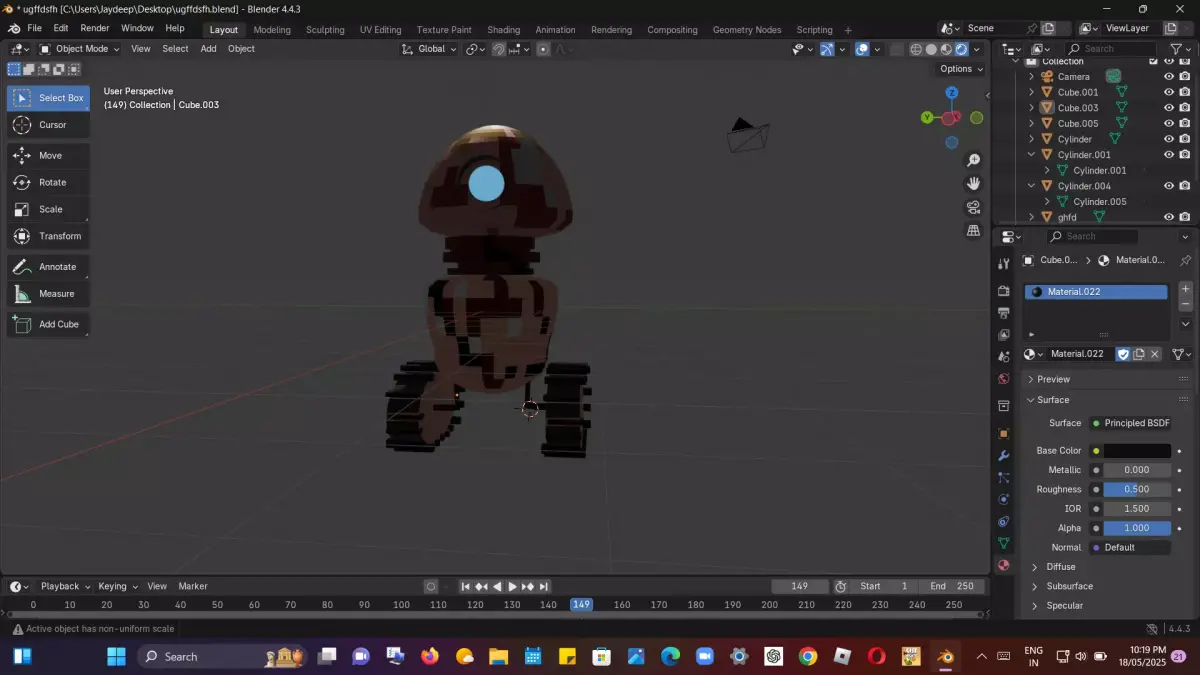This screenshot has width=1200, height=675.
Task: Collapse Cylinder.001 in the outliner
Action: pyautogui.click(x=1032, y=154)
